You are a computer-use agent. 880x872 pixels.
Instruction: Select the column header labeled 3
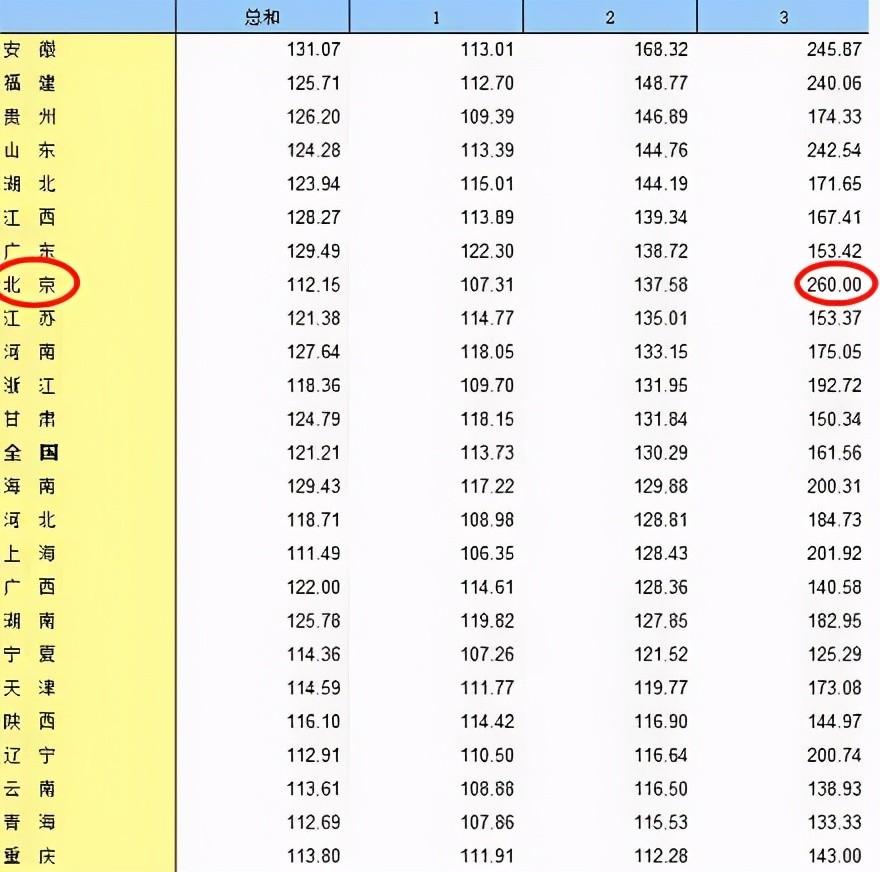click(x=784, y=17)
